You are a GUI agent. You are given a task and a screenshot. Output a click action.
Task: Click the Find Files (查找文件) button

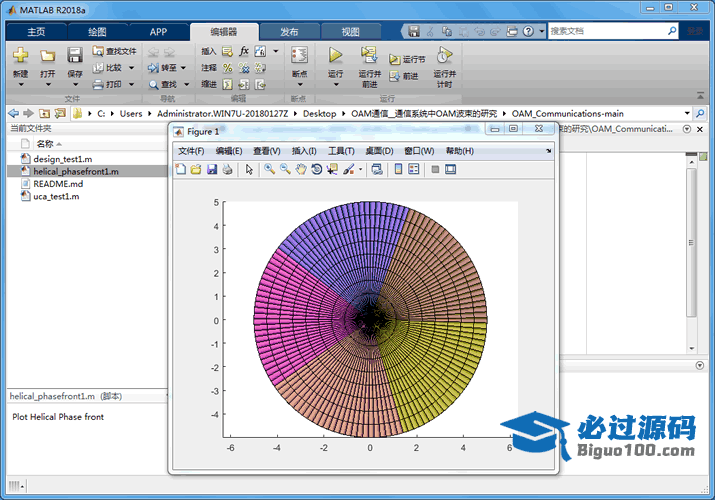[x=114, y=51]
